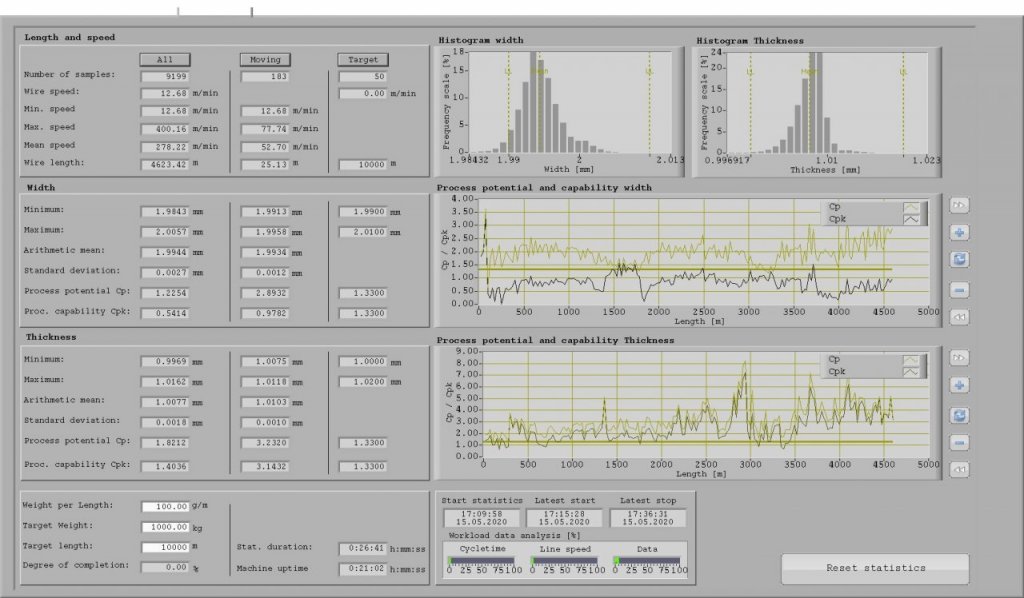The image size is (1024, 598).
Task: Refresh the width capability chart view
Action: coord(959,258)
